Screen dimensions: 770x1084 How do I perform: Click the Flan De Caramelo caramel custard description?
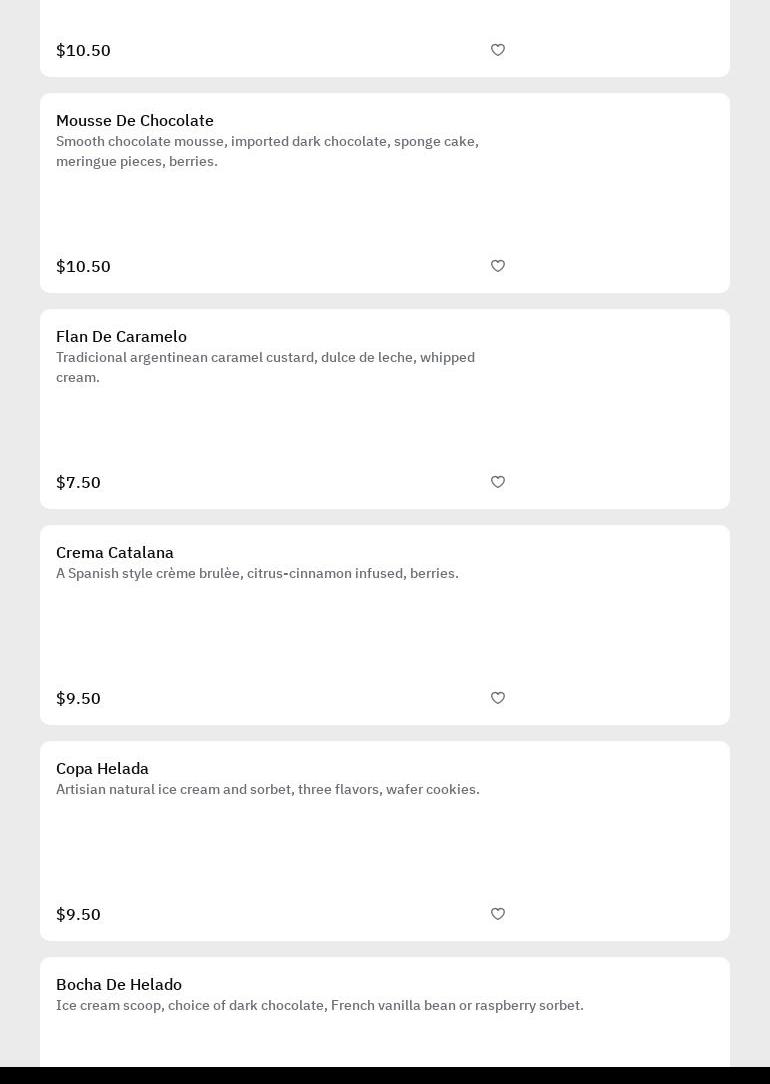click(x=265, y=367)
